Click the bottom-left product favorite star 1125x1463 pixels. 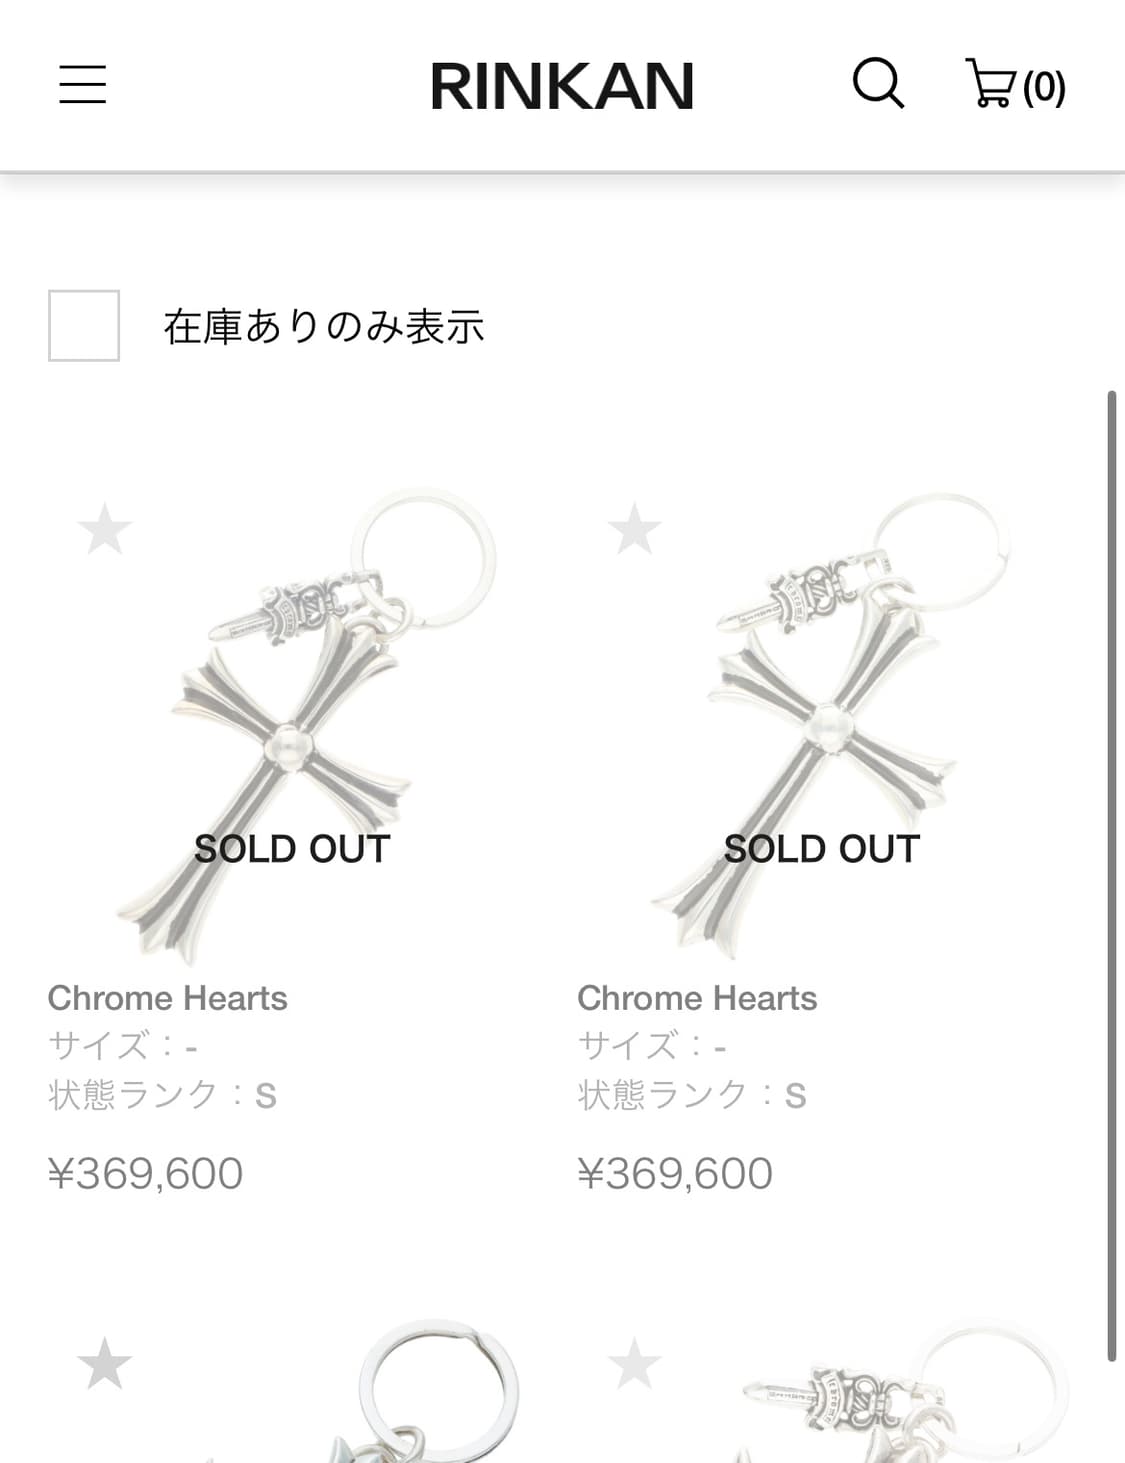coord(105,1364)
